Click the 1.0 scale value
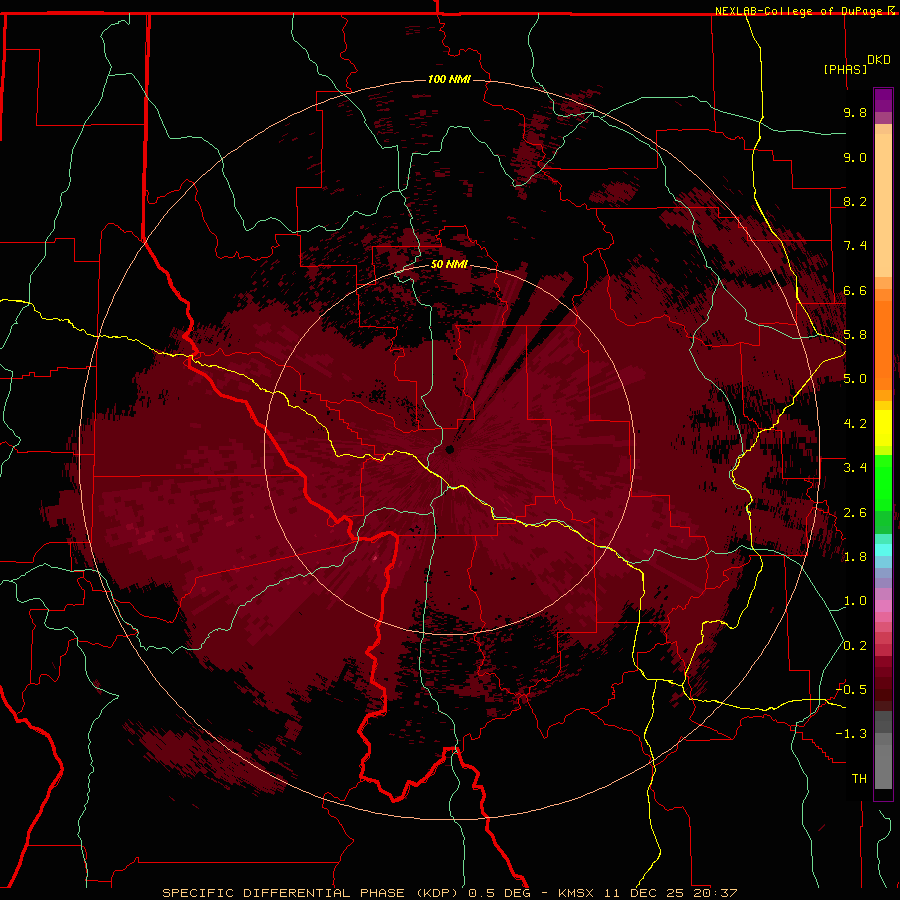Viewport: 900px width, 900px height. pyautogui.click(x=855, y=601)
